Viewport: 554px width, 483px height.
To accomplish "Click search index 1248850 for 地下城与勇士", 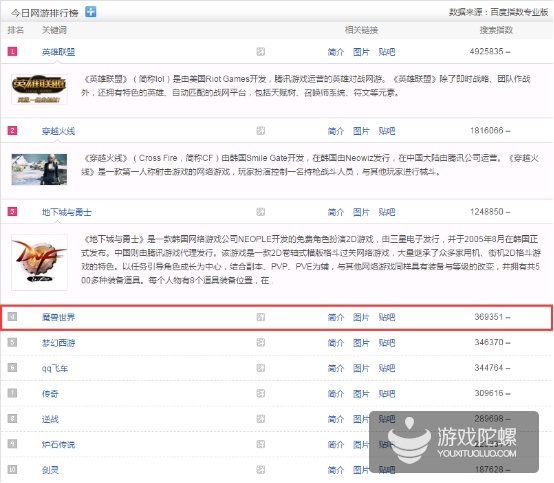I will [487, 212].
